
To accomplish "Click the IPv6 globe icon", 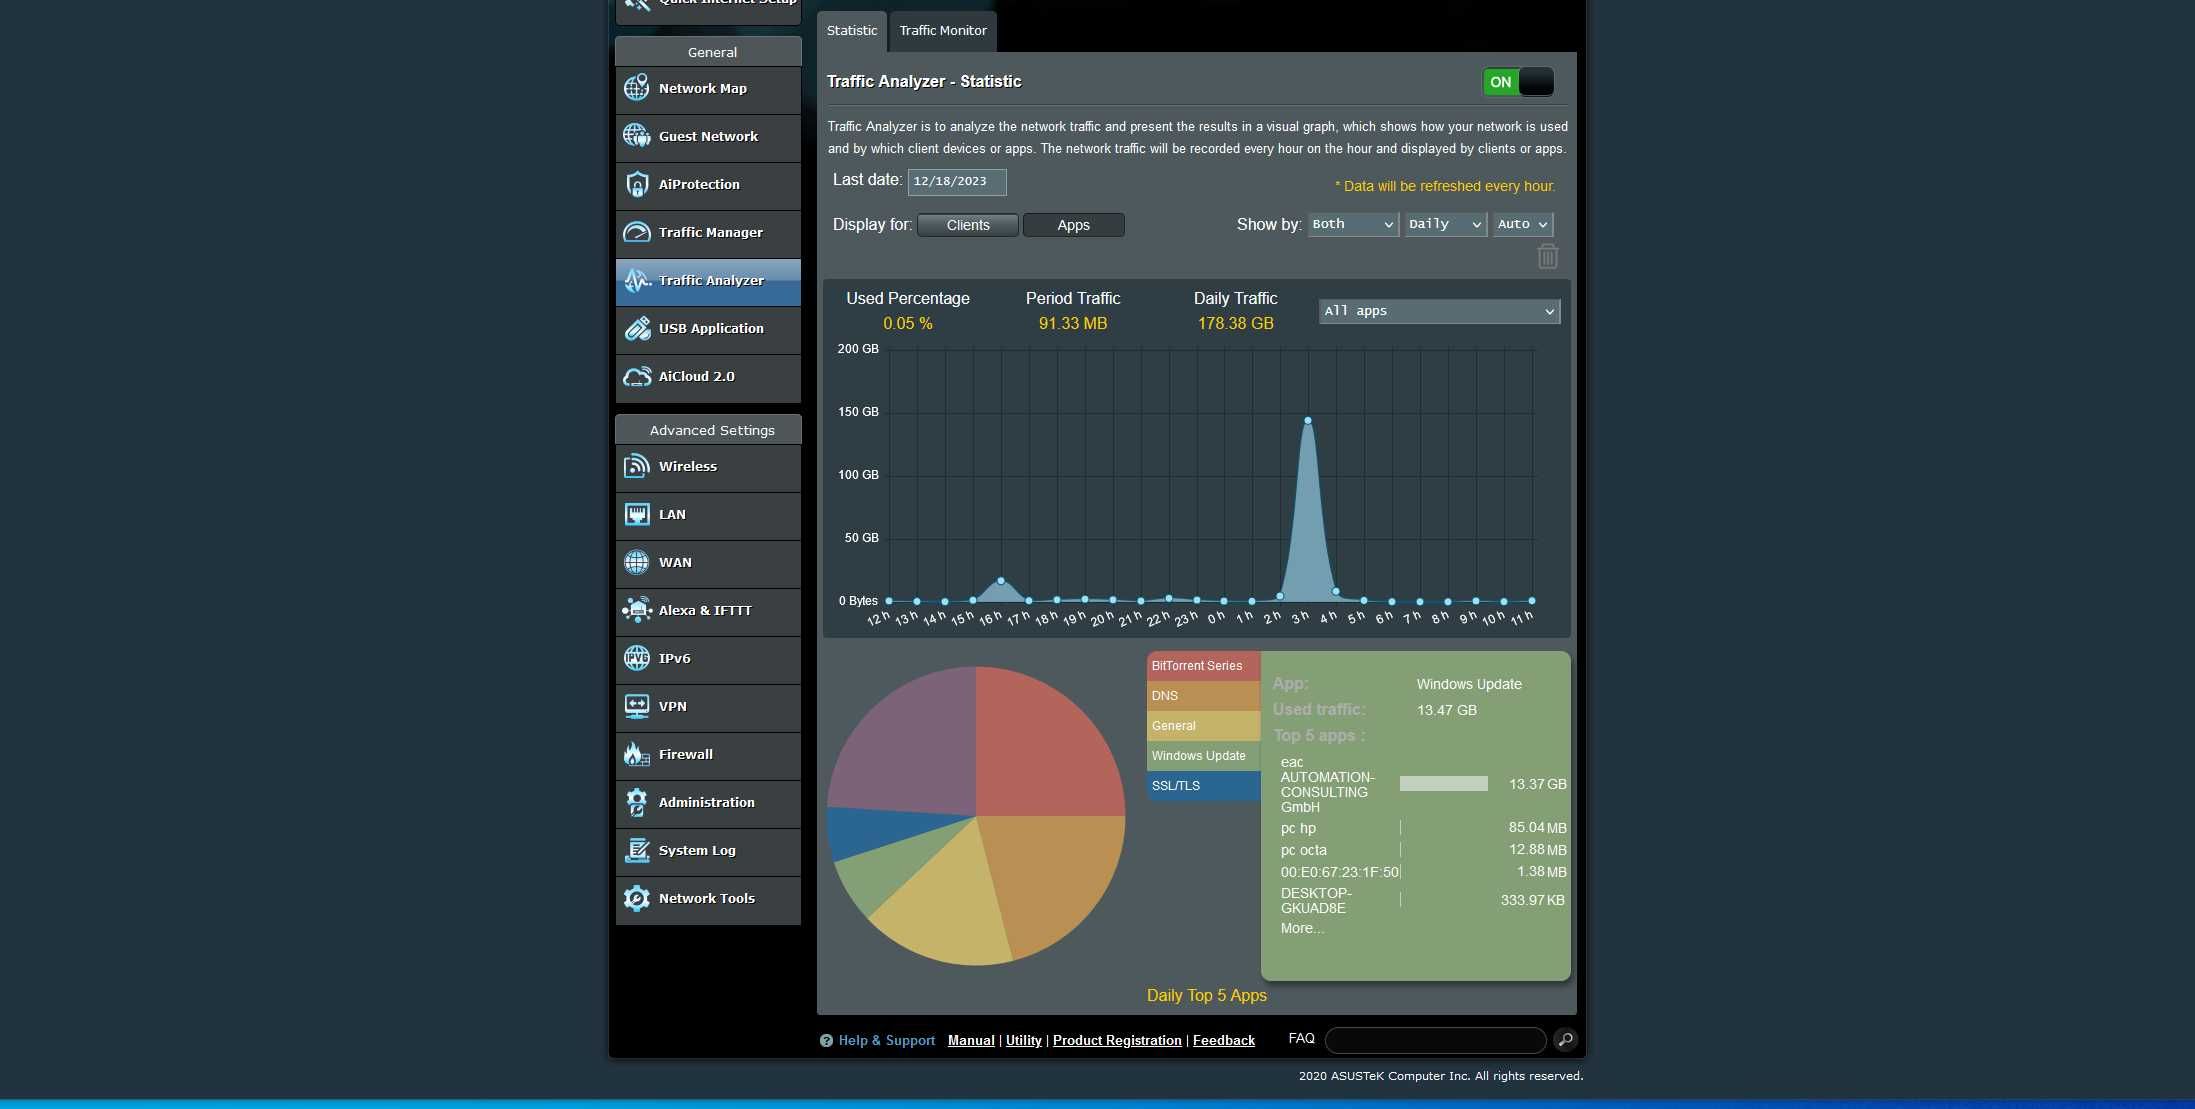I will coord(637,658).
